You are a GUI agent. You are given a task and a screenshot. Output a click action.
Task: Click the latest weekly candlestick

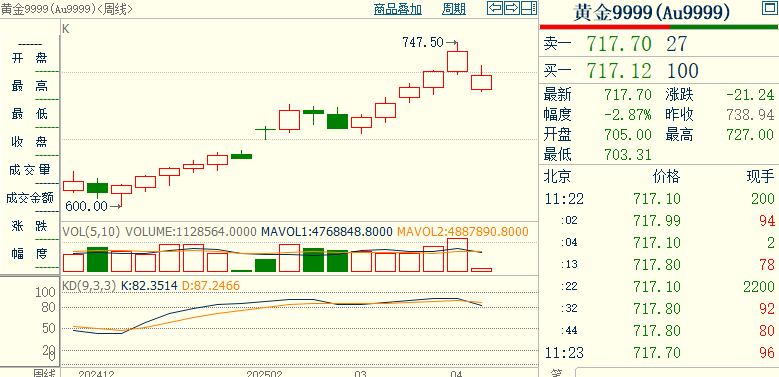[481, 79]
